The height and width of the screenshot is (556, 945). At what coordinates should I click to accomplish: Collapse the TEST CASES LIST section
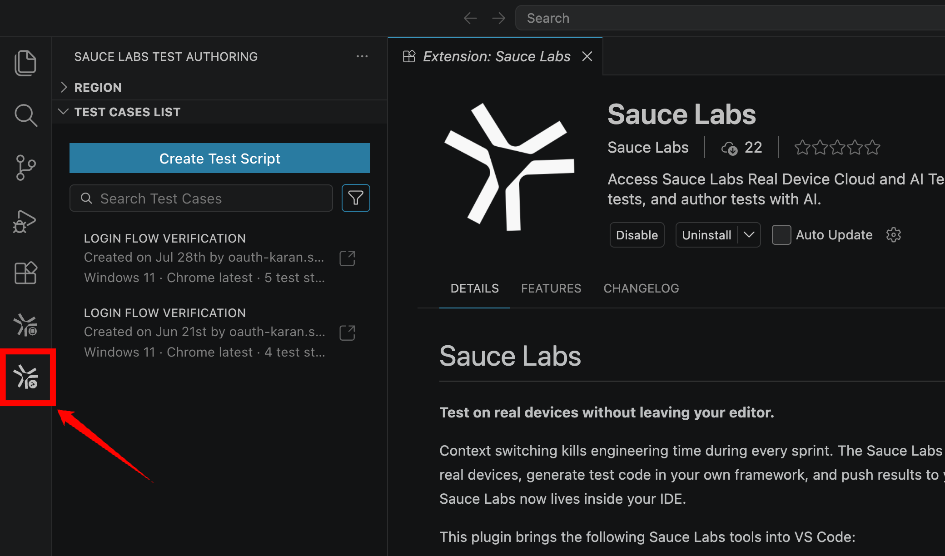(x=219, y=112)
